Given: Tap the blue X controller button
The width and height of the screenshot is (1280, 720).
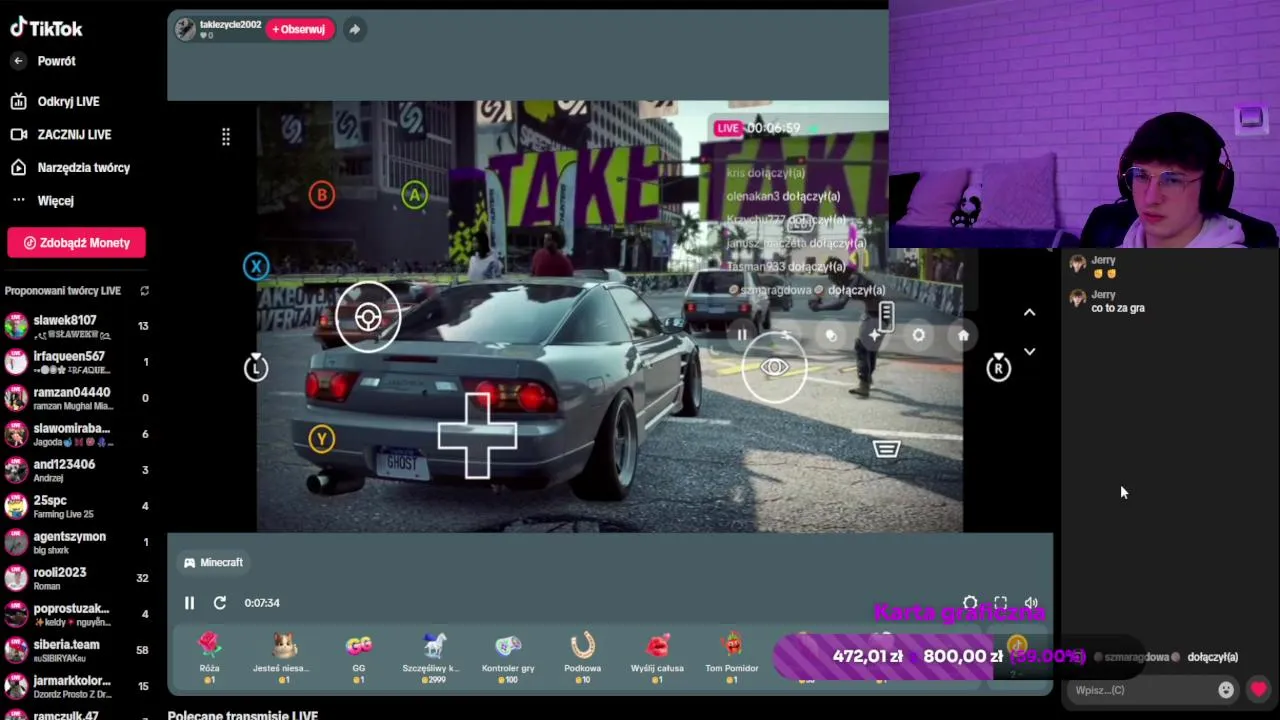Looking at the screenshot, I should pyautogui.click(x=256, y=266).
